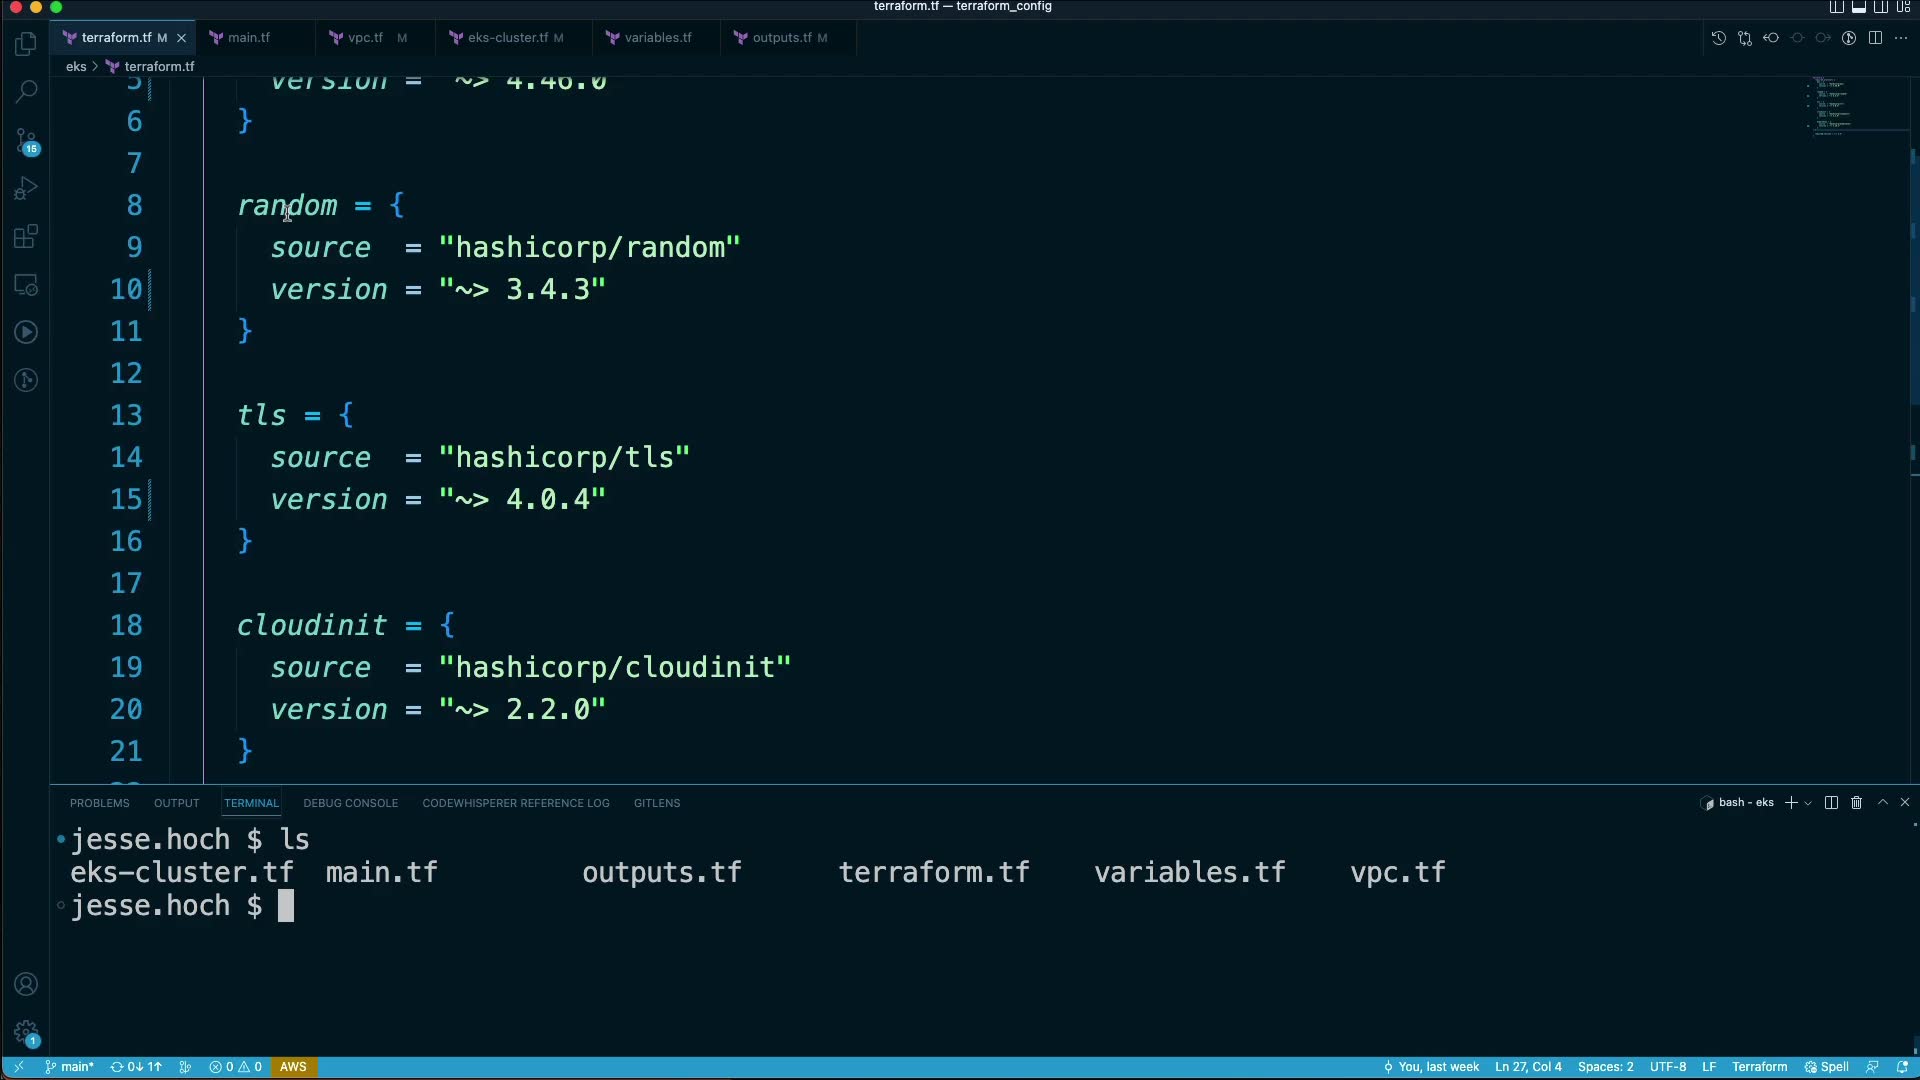Switch to the PROBLEMS panel tab
The width and height of the screenshot is (1920, 1080).
[x=99, y=803]
